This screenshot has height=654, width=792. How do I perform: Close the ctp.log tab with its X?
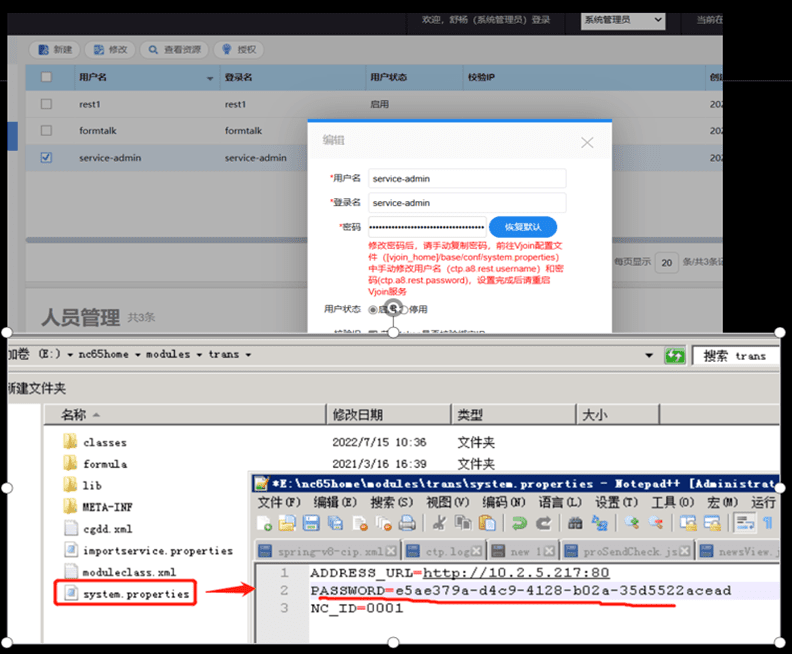tap(476, 551)
